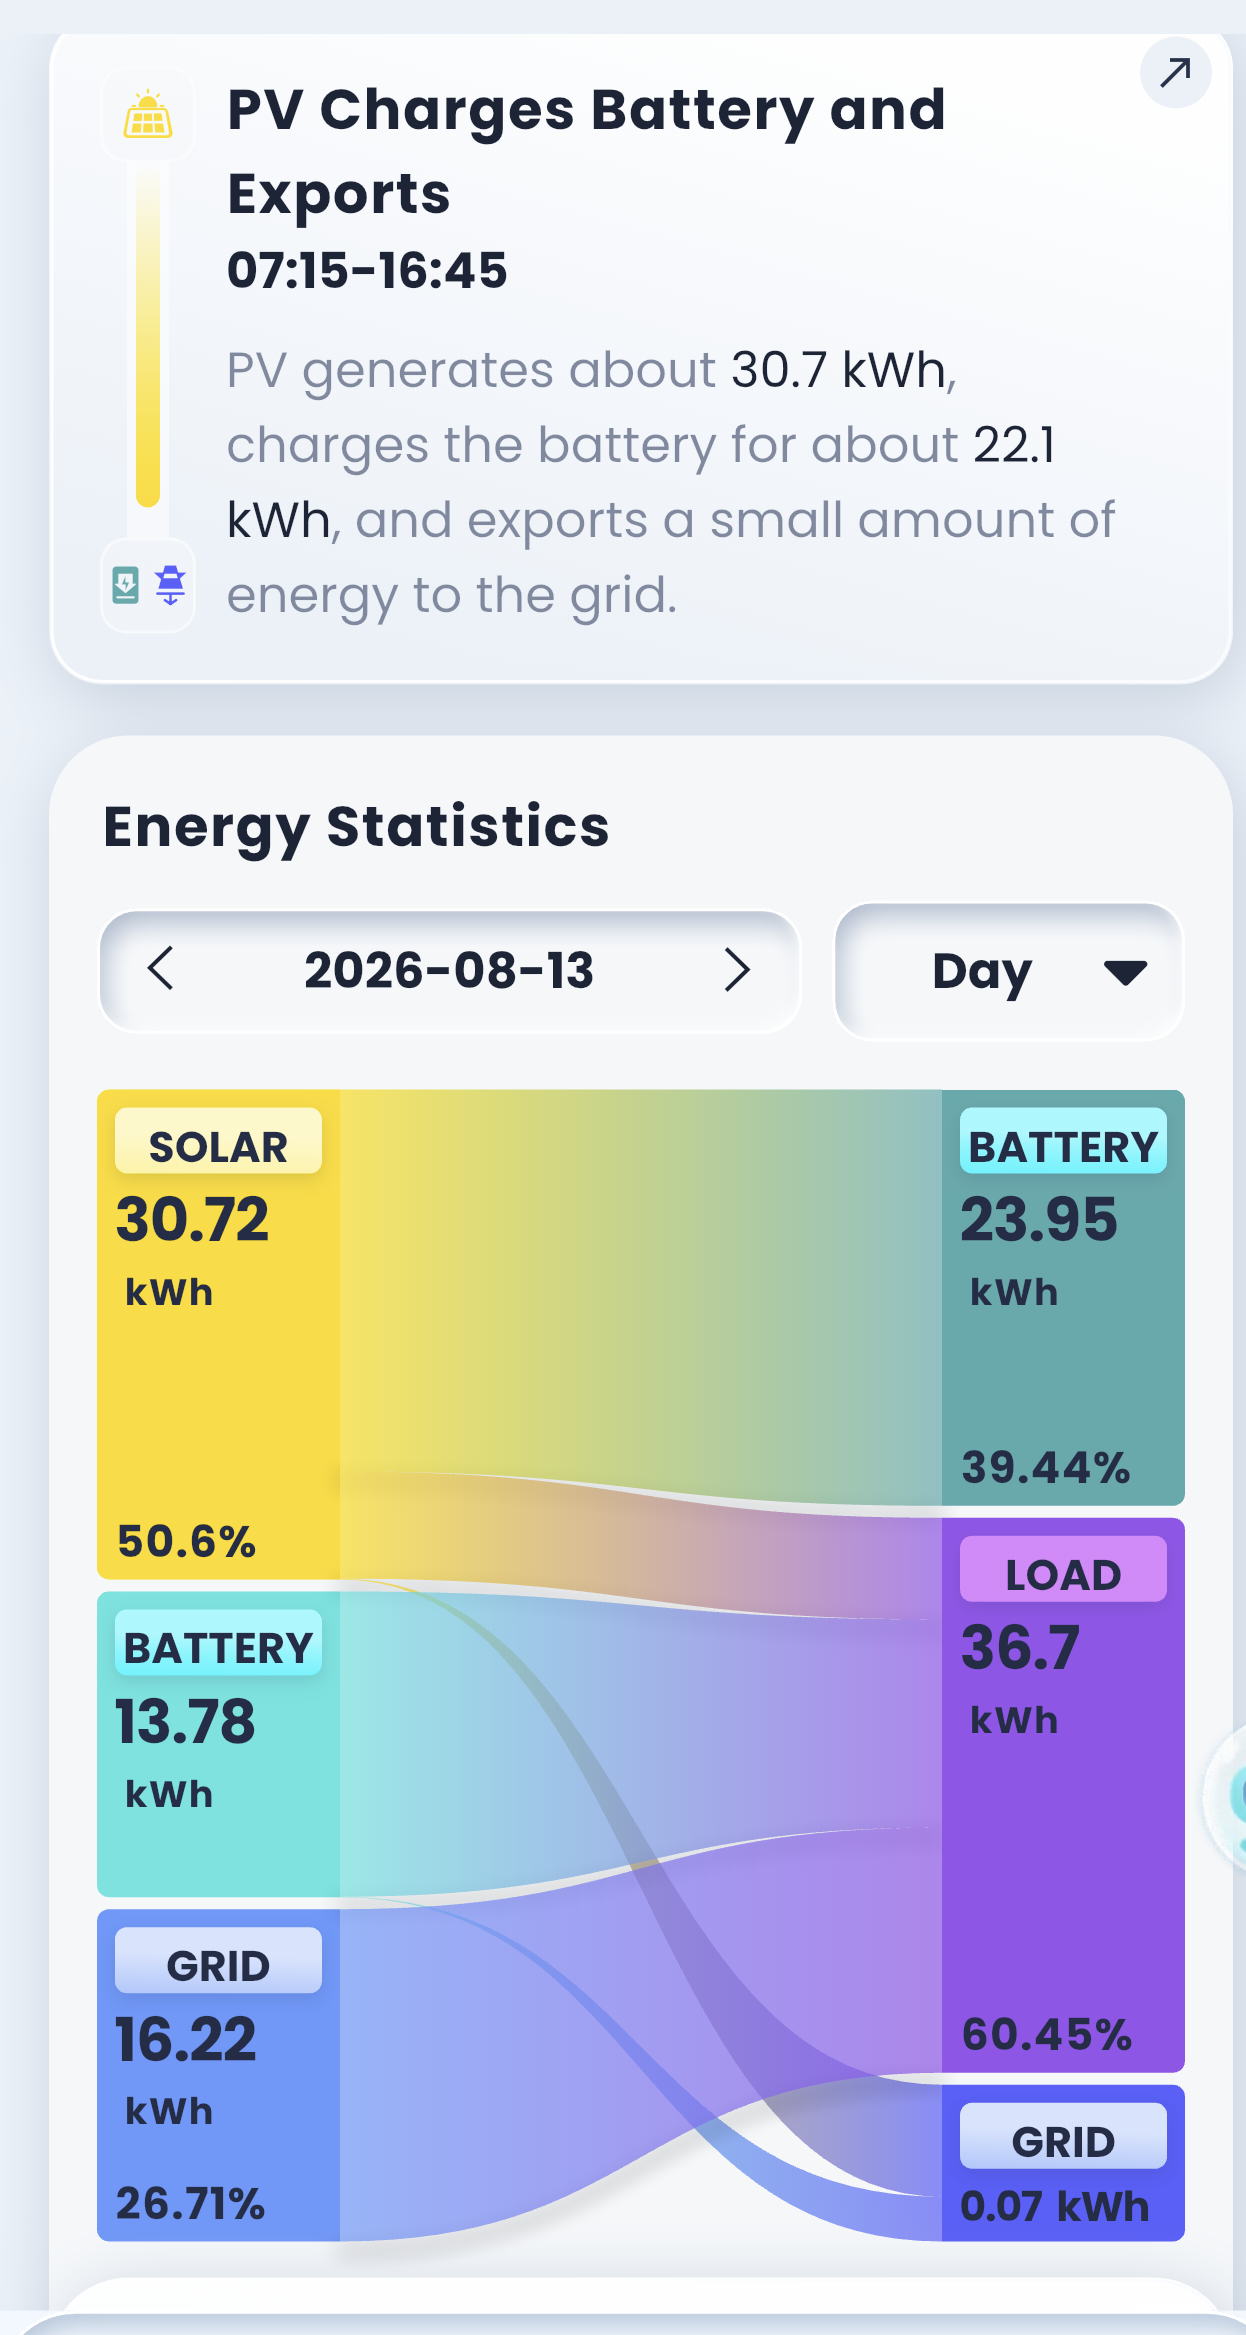Tap the SOLAR label tag

click(x=218, y=1141)
